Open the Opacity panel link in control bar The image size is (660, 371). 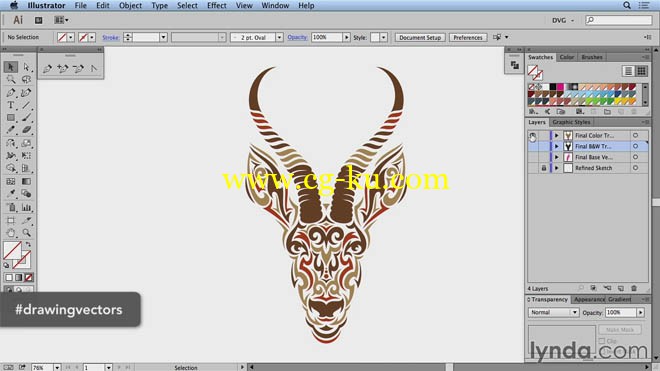click(297, 37)
